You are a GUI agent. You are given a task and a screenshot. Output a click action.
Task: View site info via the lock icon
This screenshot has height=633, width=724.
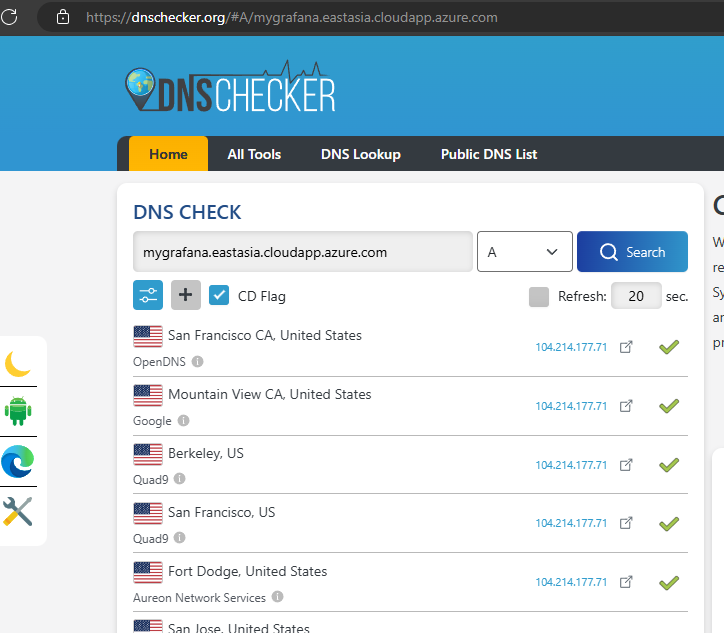click(63, 18)
